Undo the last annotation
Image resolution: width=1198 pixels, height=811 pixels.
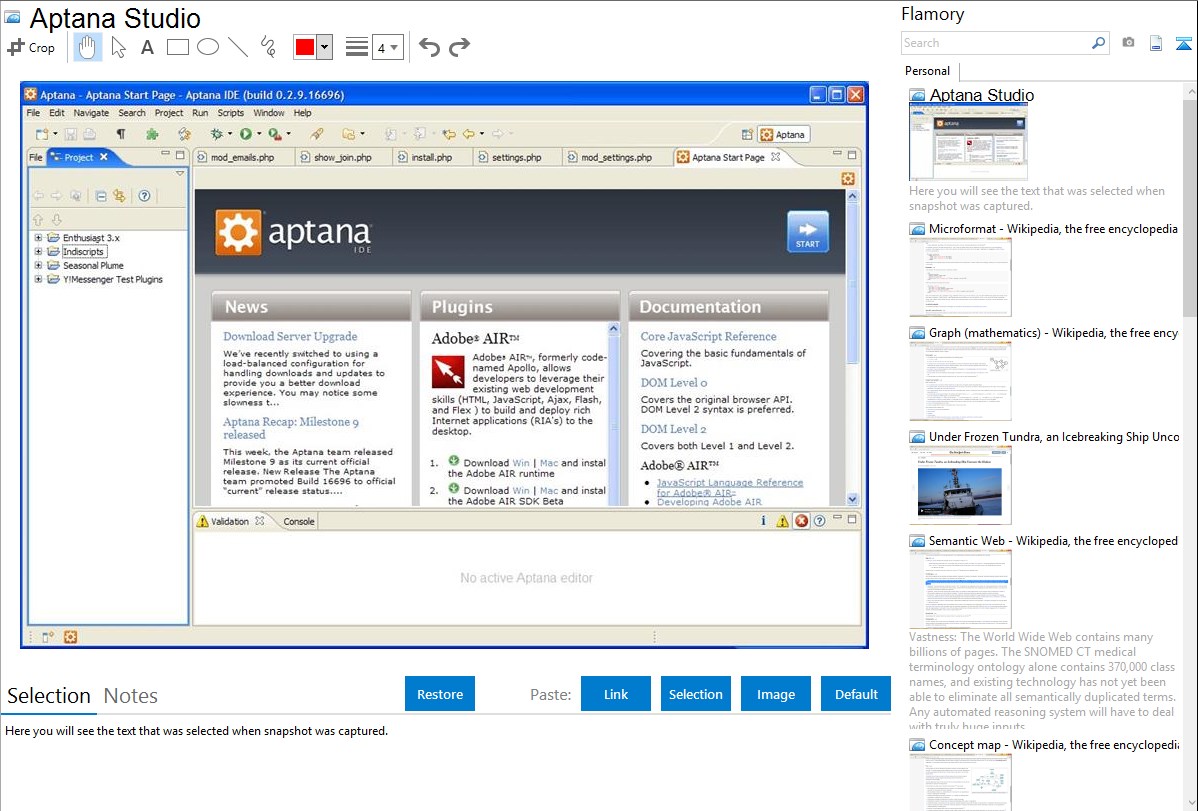click(429, 47)
